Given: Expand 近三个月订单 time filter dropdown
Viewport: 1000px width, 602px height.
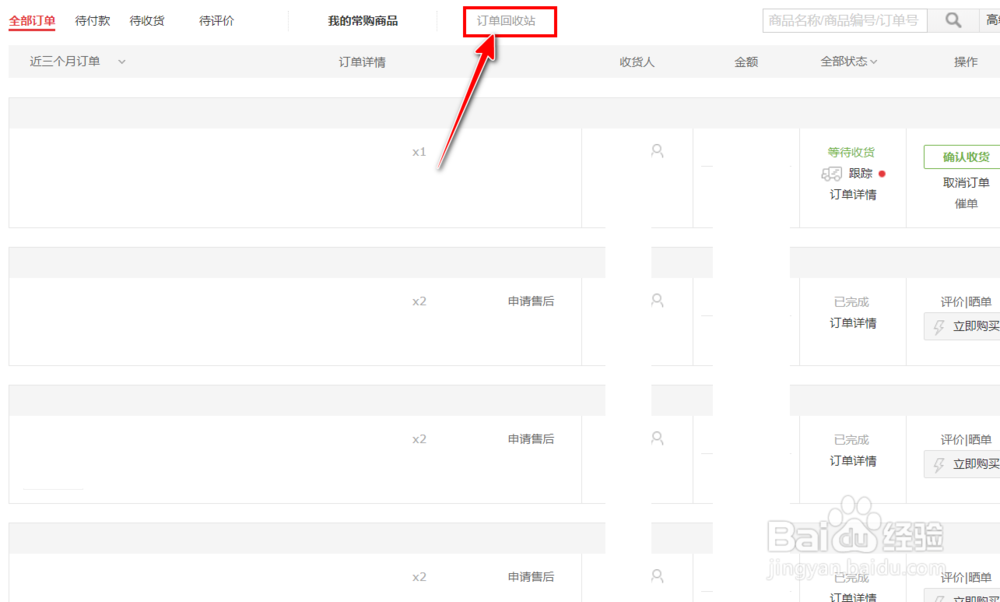Looking at the screenshot, I should tap(77, 62).
